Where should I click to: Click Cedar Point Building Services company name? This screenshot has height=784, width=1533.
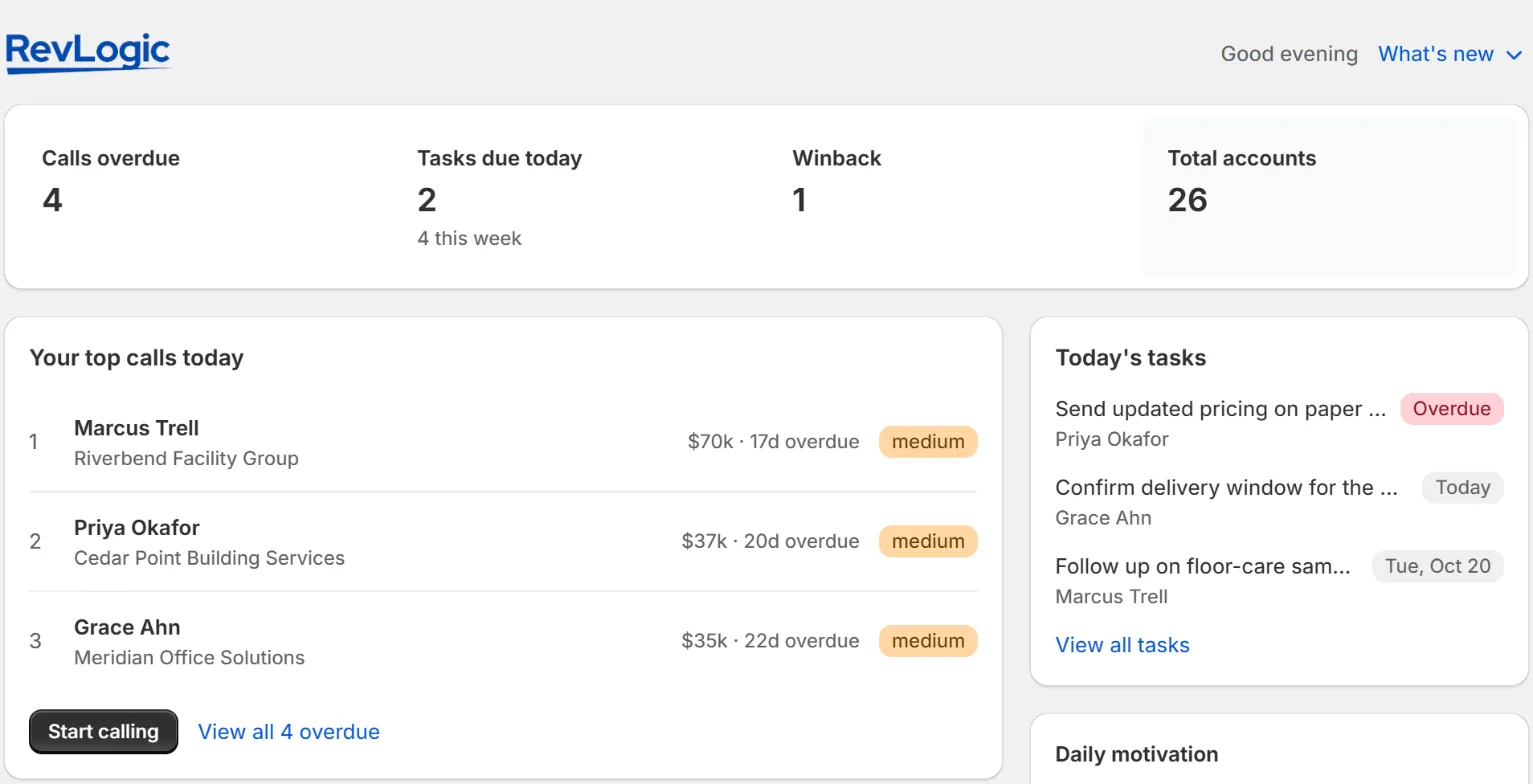click(x=209, y=558)
